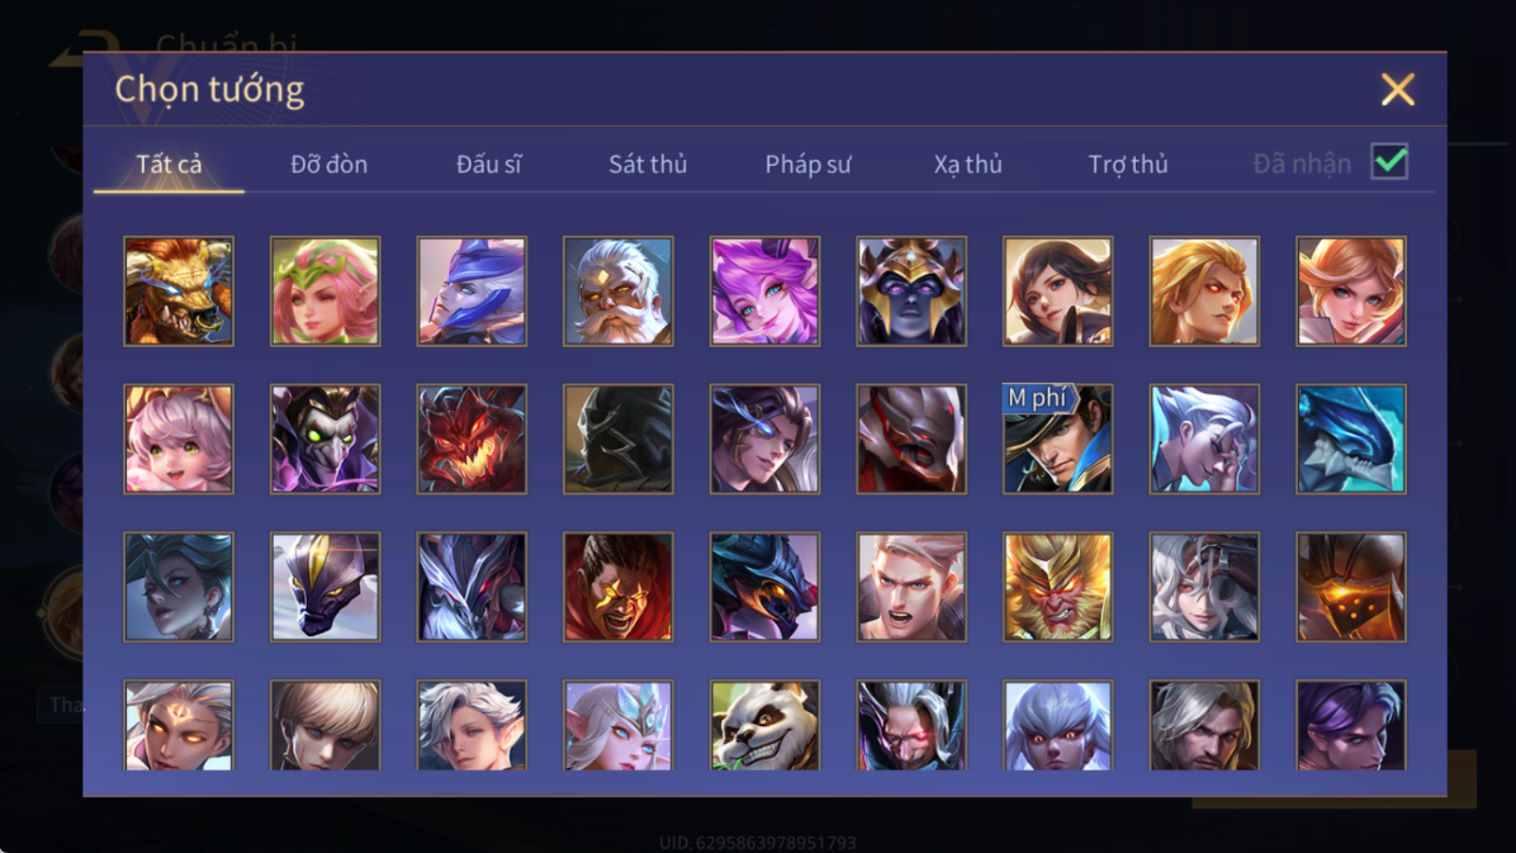The width and height of the screenshot is (1516, 853).
Task: Choose the hero tagged M phí
Action: coord(1057,439)
